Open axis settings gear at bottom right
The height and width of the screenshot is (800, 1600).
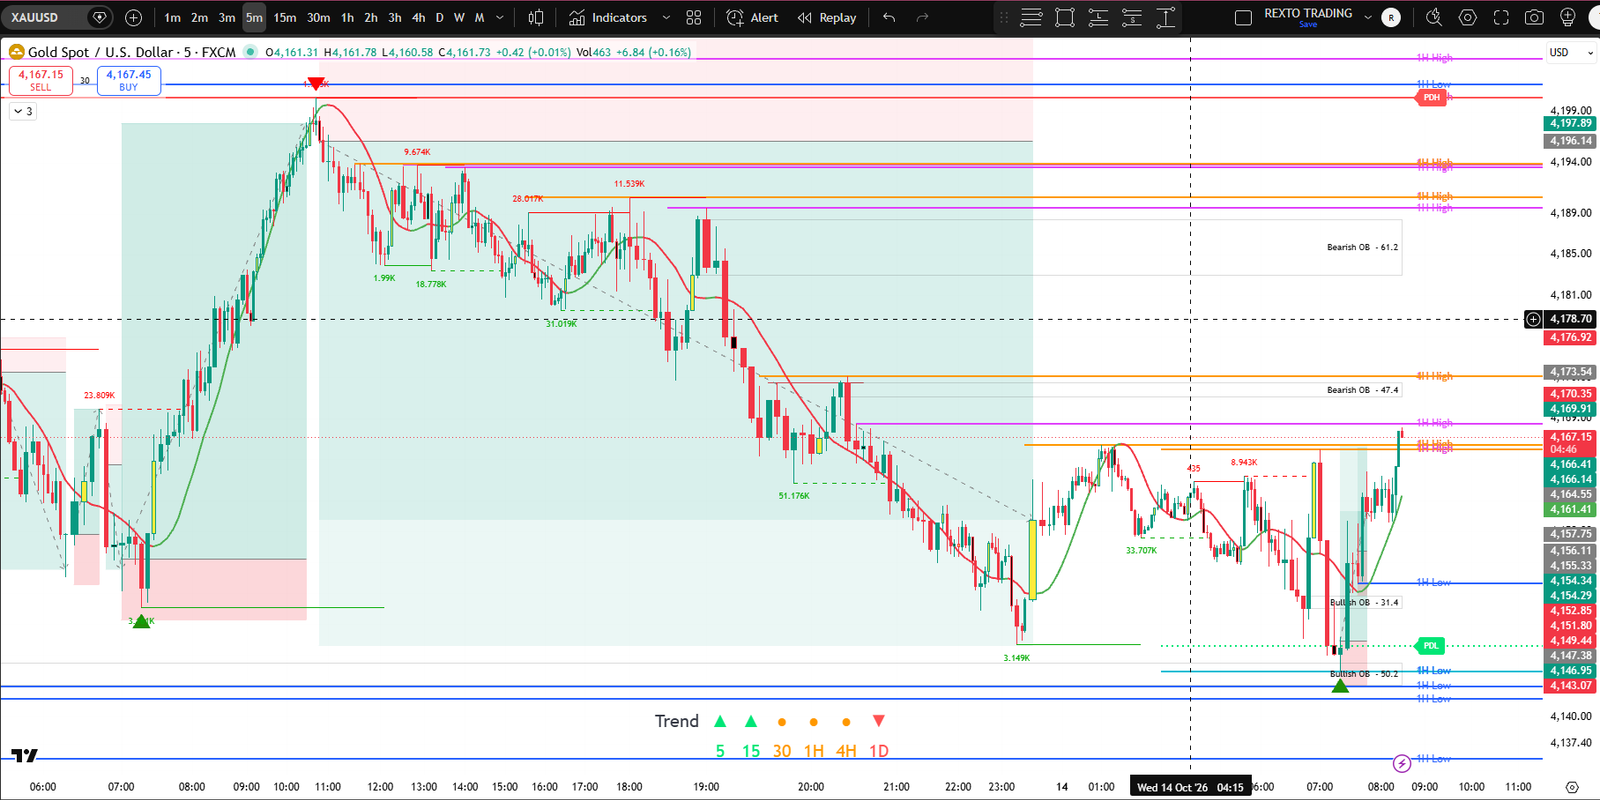1572,787
